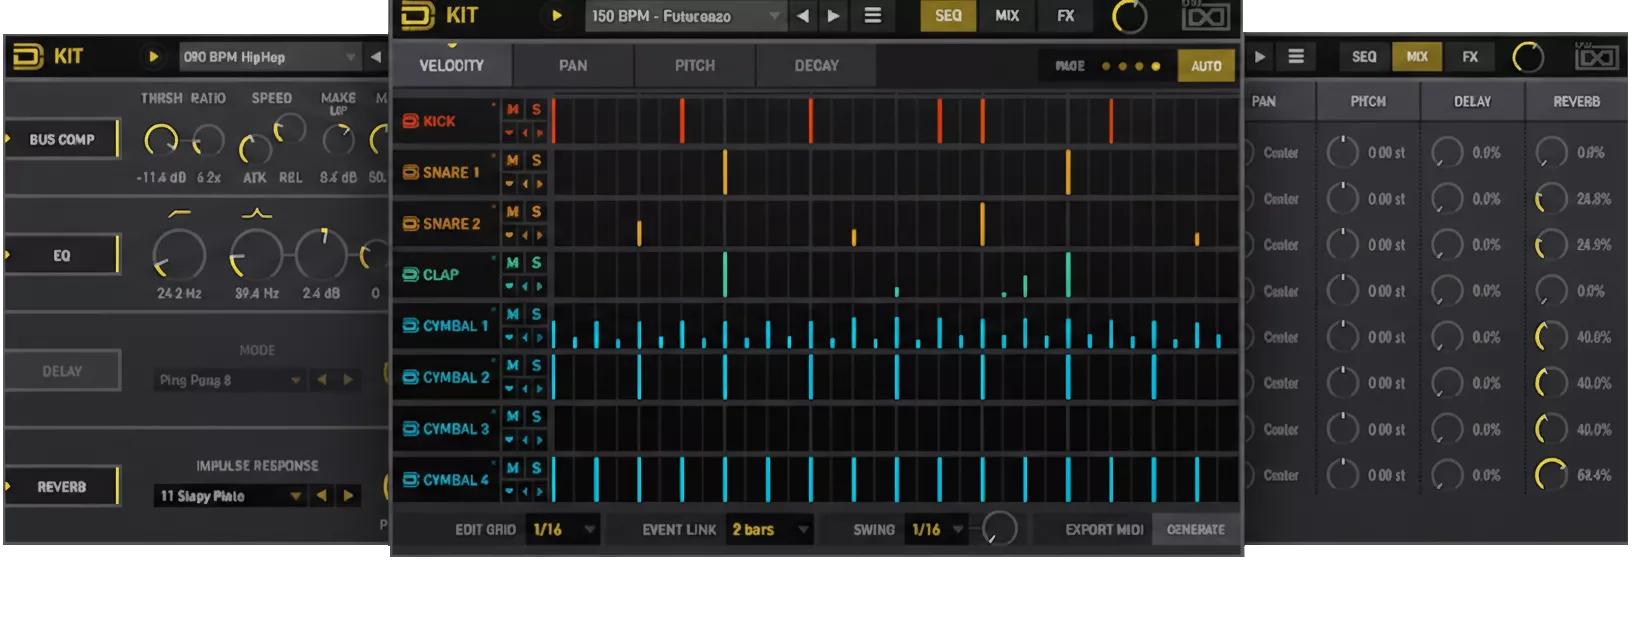Click EQ button in left FX window
1632x640 pixels.
tap(62, 256)
